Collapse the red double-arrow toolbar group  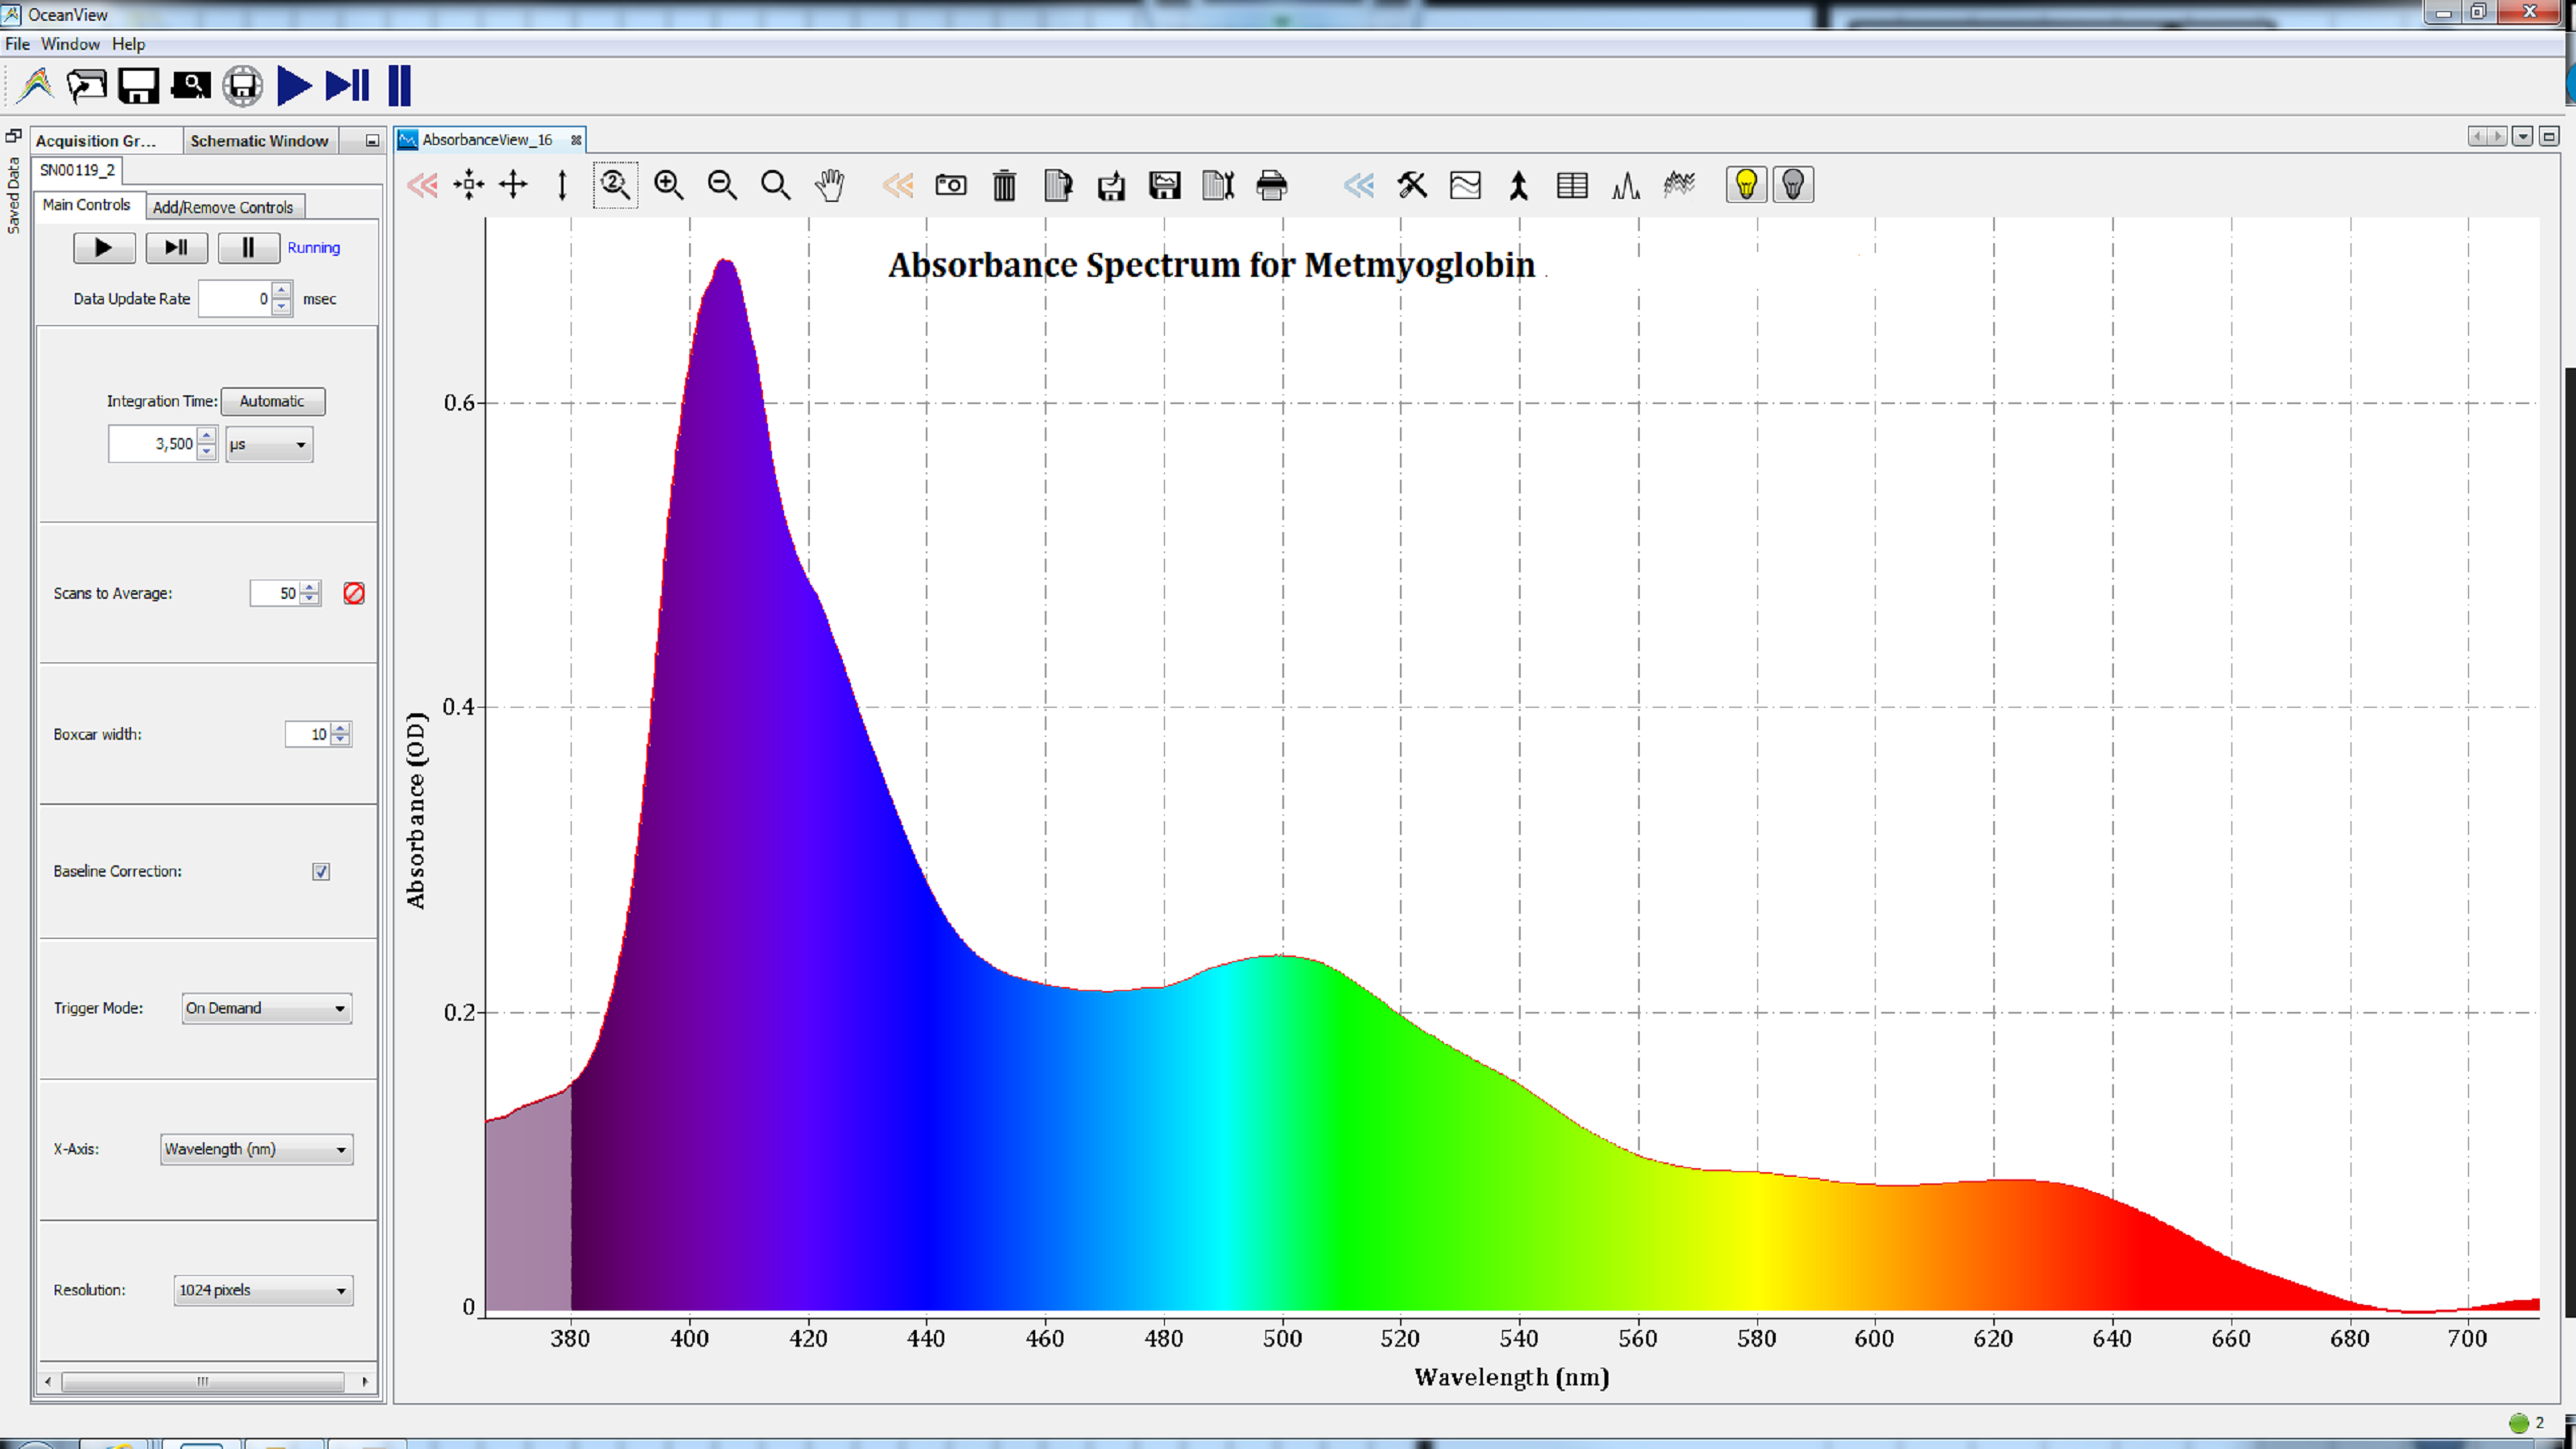[422, 185]
